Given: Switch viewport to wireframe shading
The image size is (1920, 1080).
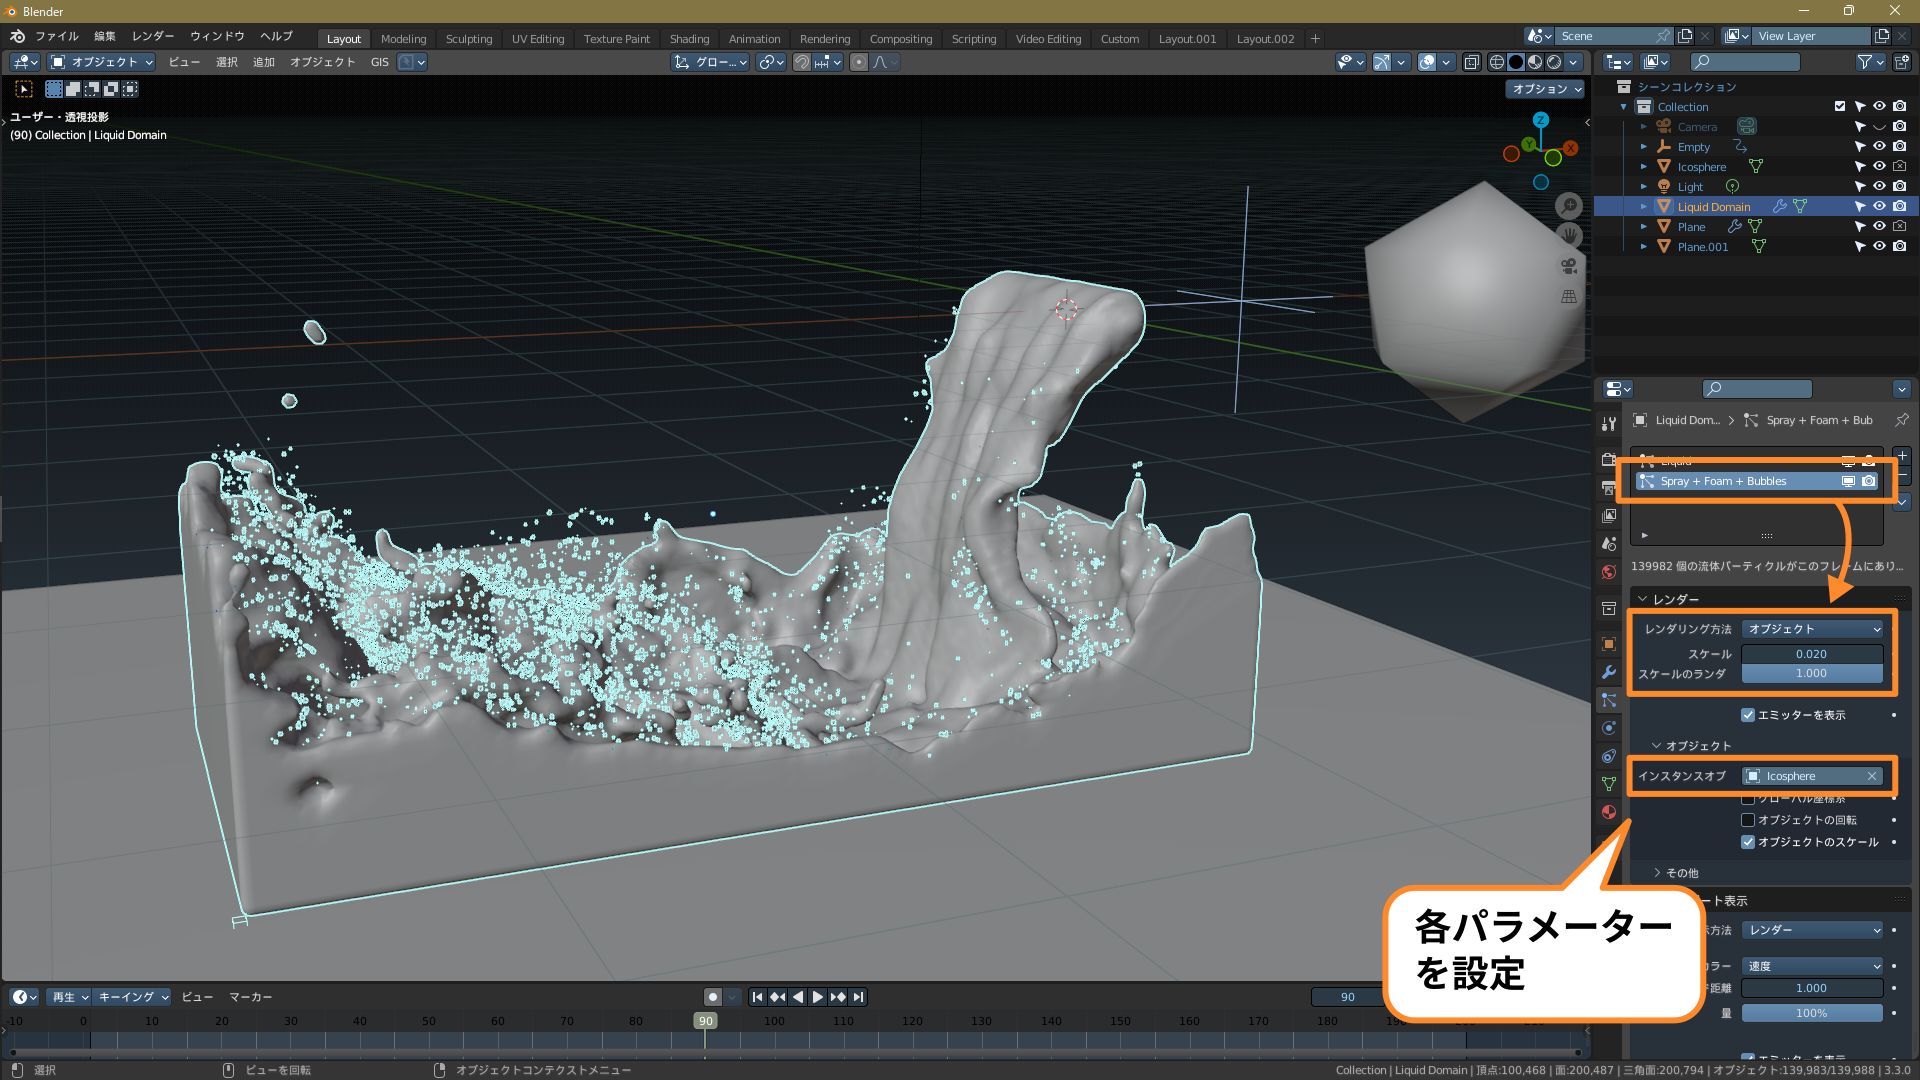Looking at the screenshot, I should click(x=1497, y=62).
